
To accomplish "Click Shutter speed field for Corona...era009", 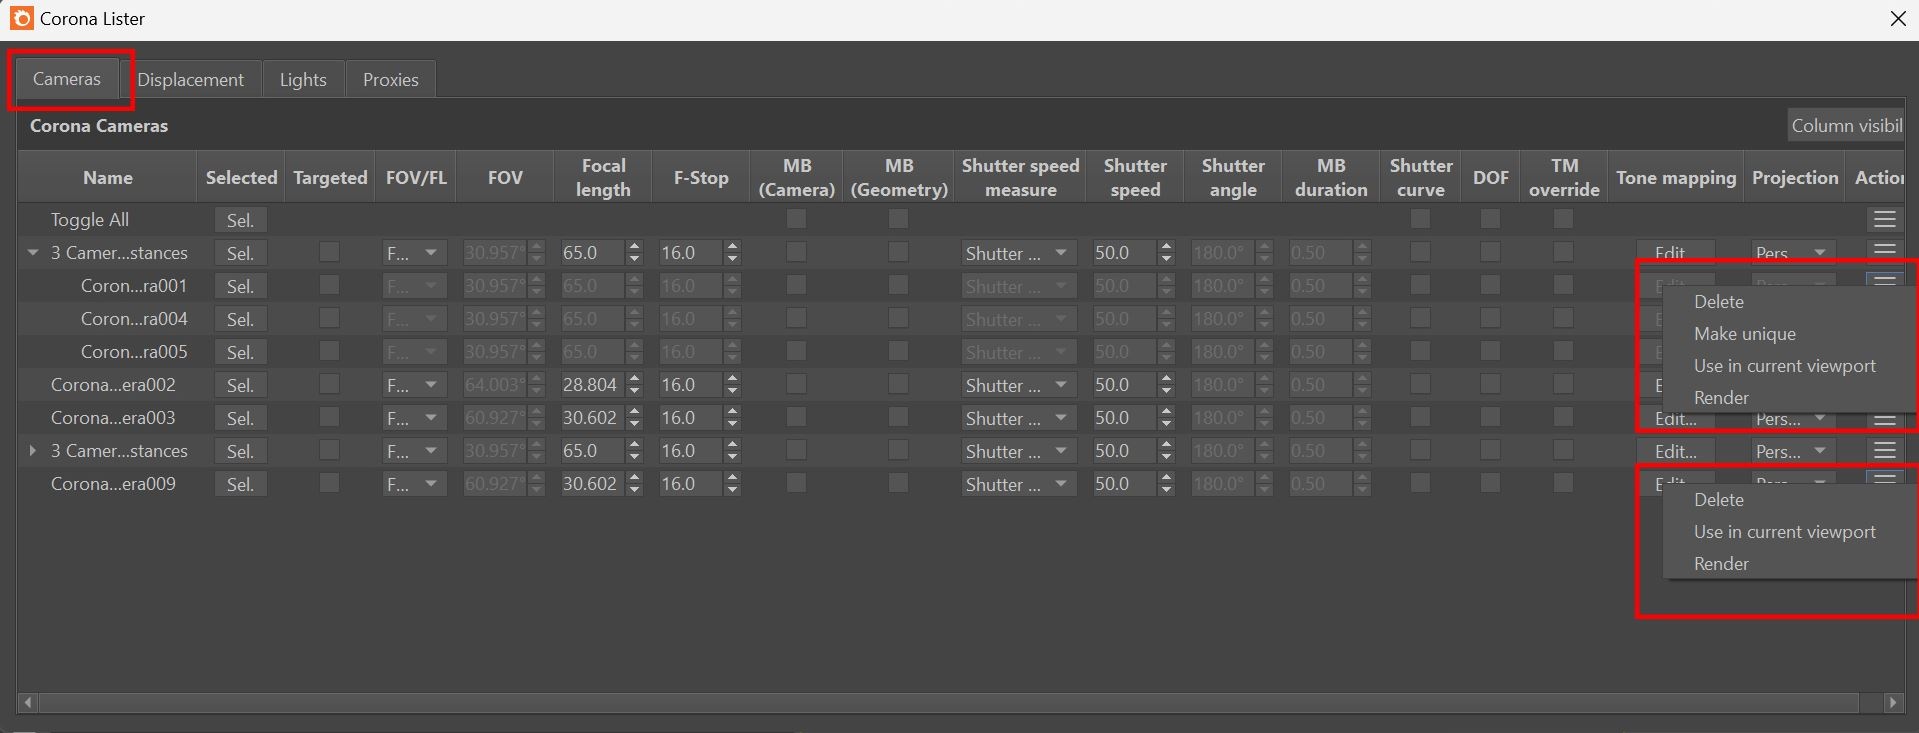I will click(1123, 484).
